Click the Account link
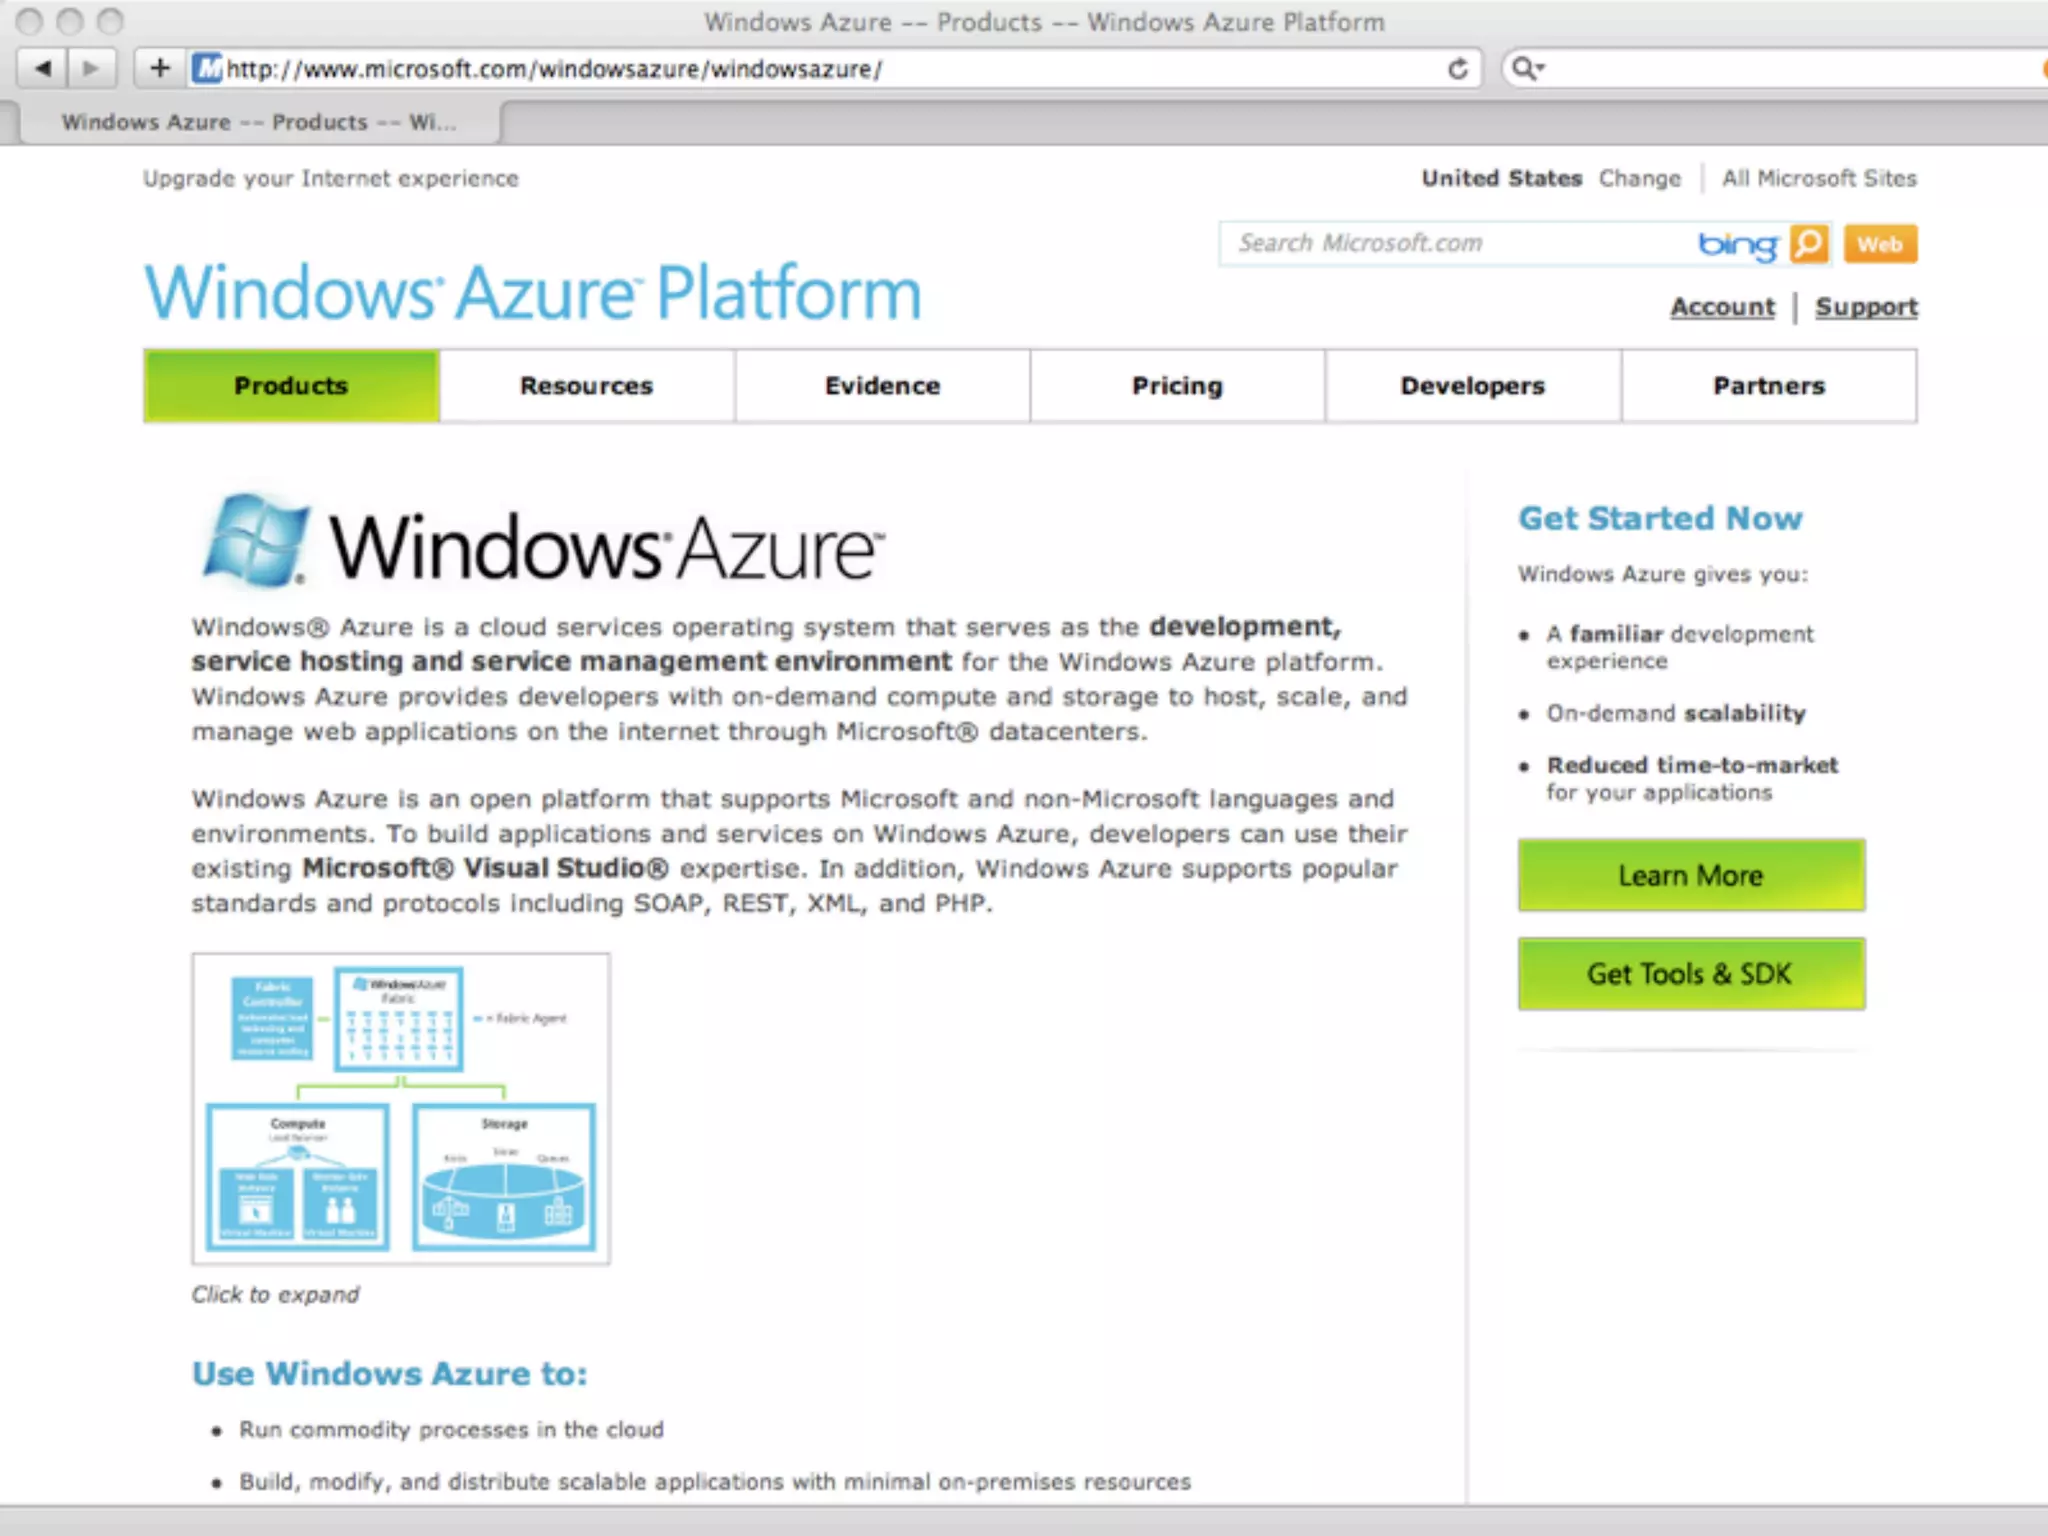2048x1536 pixels. (1722, 307)
